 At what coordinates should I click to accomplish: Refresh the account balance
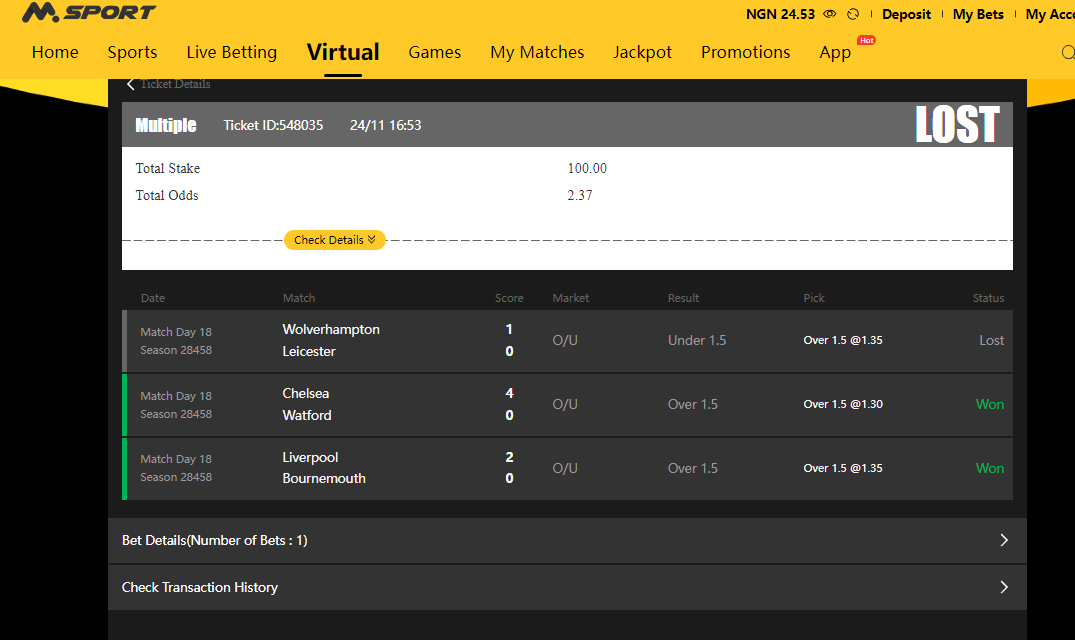(853, 14)
